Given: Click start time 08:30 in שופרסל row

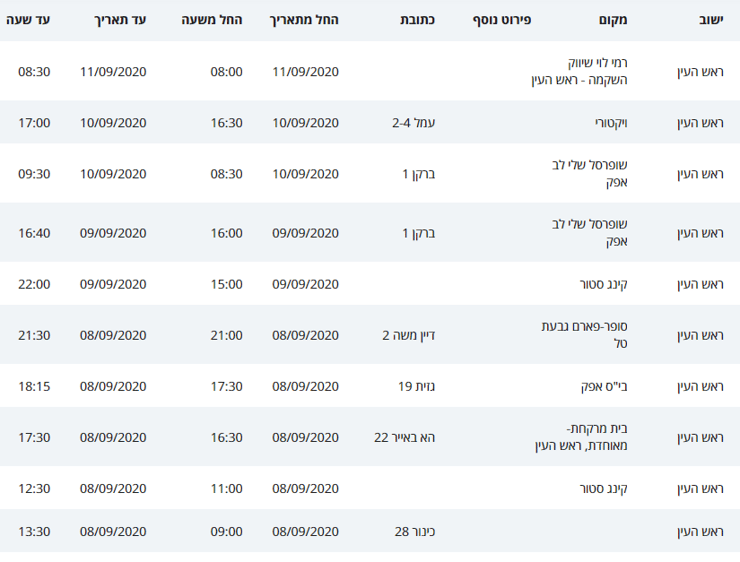Looking at the screenshot, I should [x=226, y=174].
